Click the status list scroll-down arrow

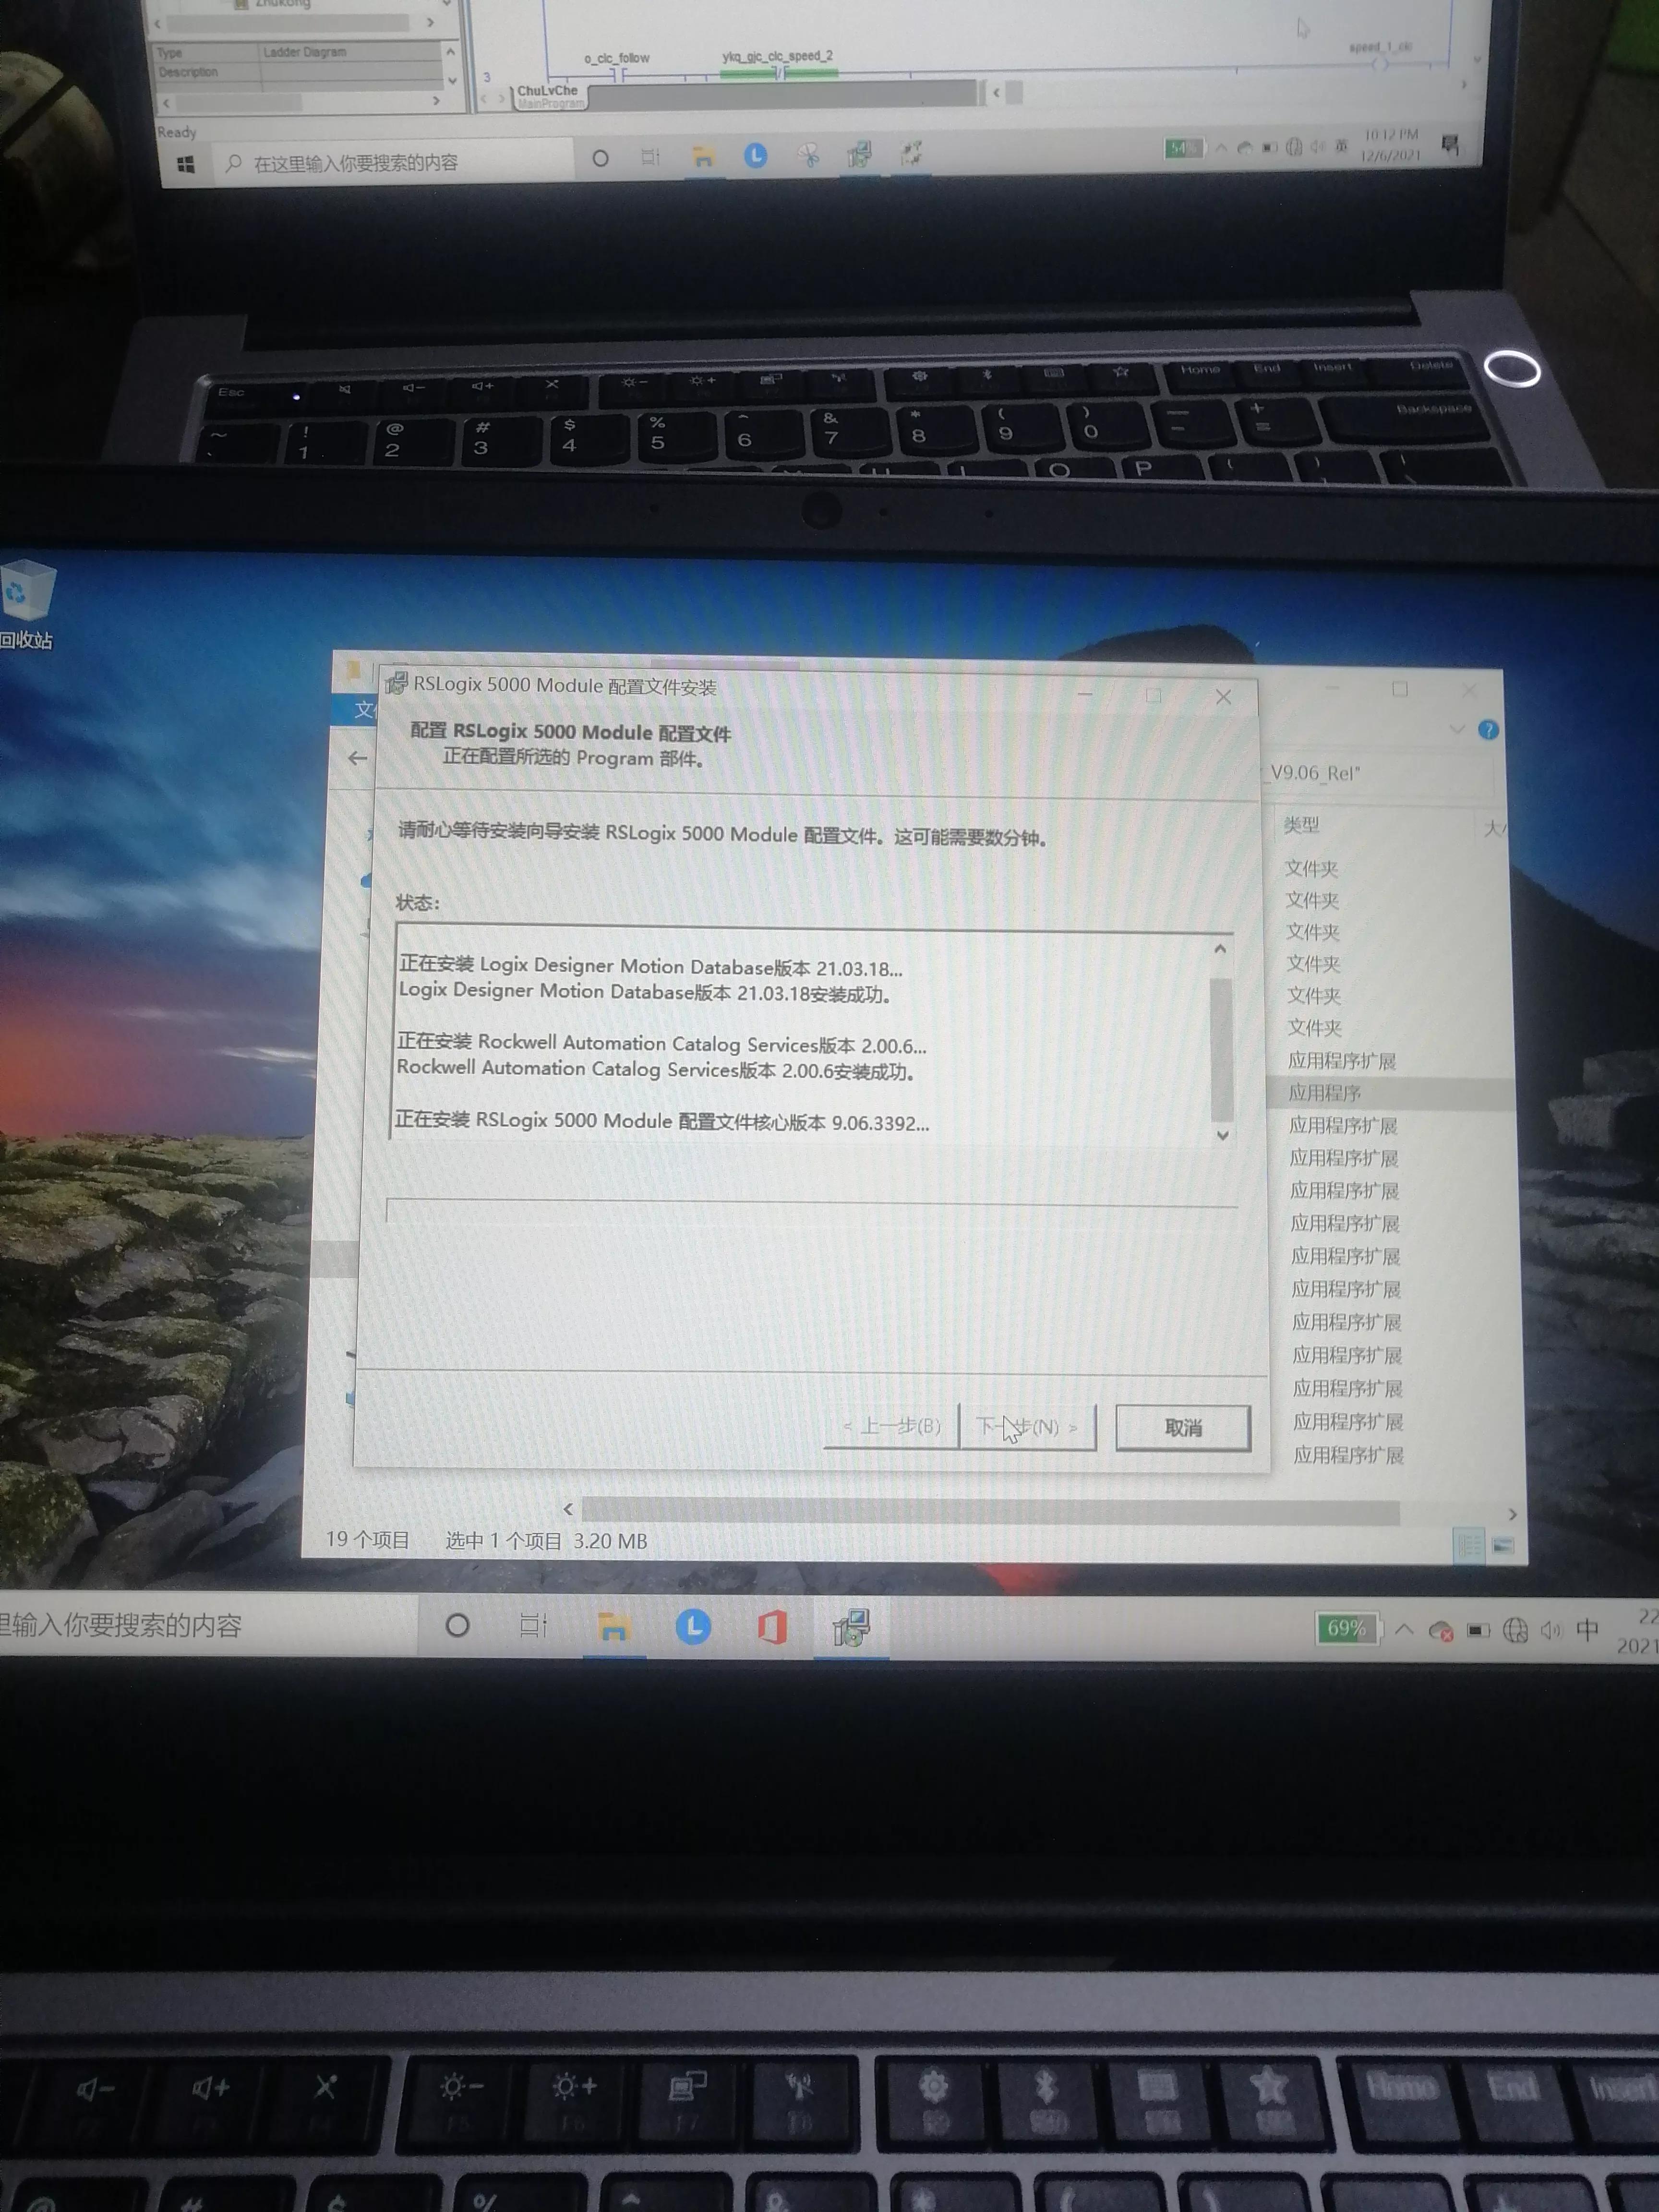(1222, 1136)
